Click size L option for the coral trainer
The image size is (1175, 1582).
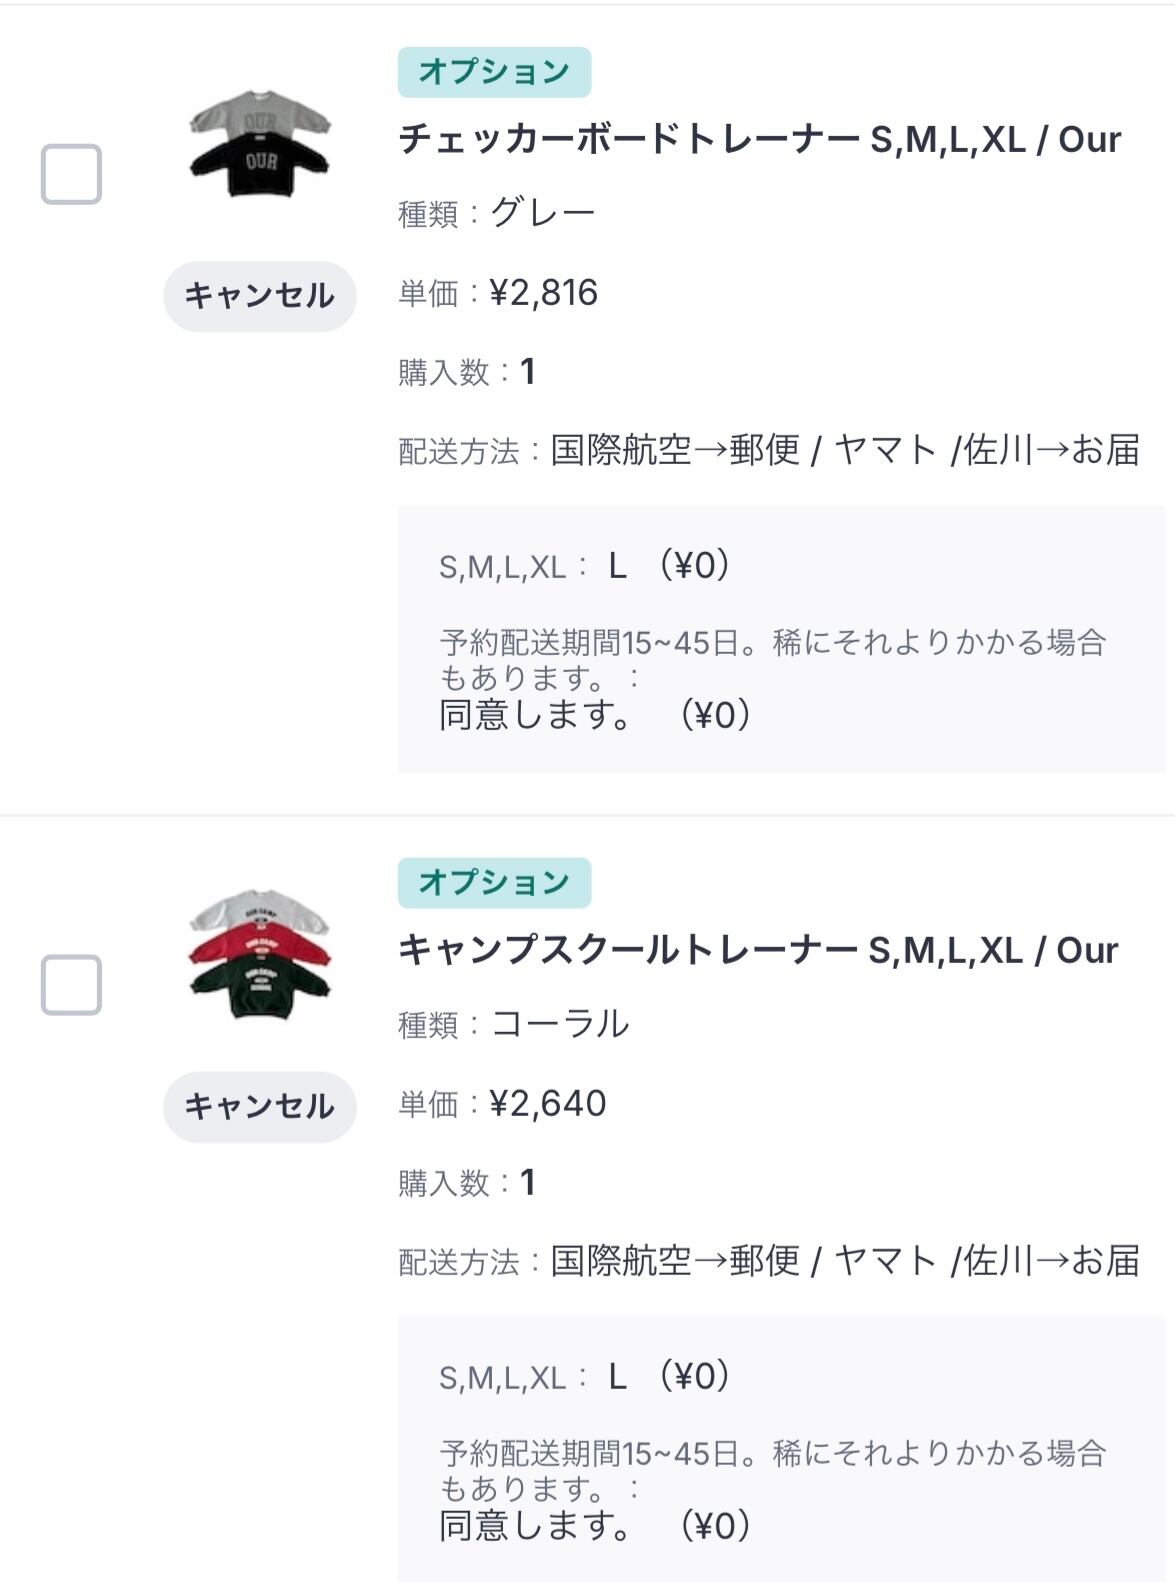(618, 1378)
